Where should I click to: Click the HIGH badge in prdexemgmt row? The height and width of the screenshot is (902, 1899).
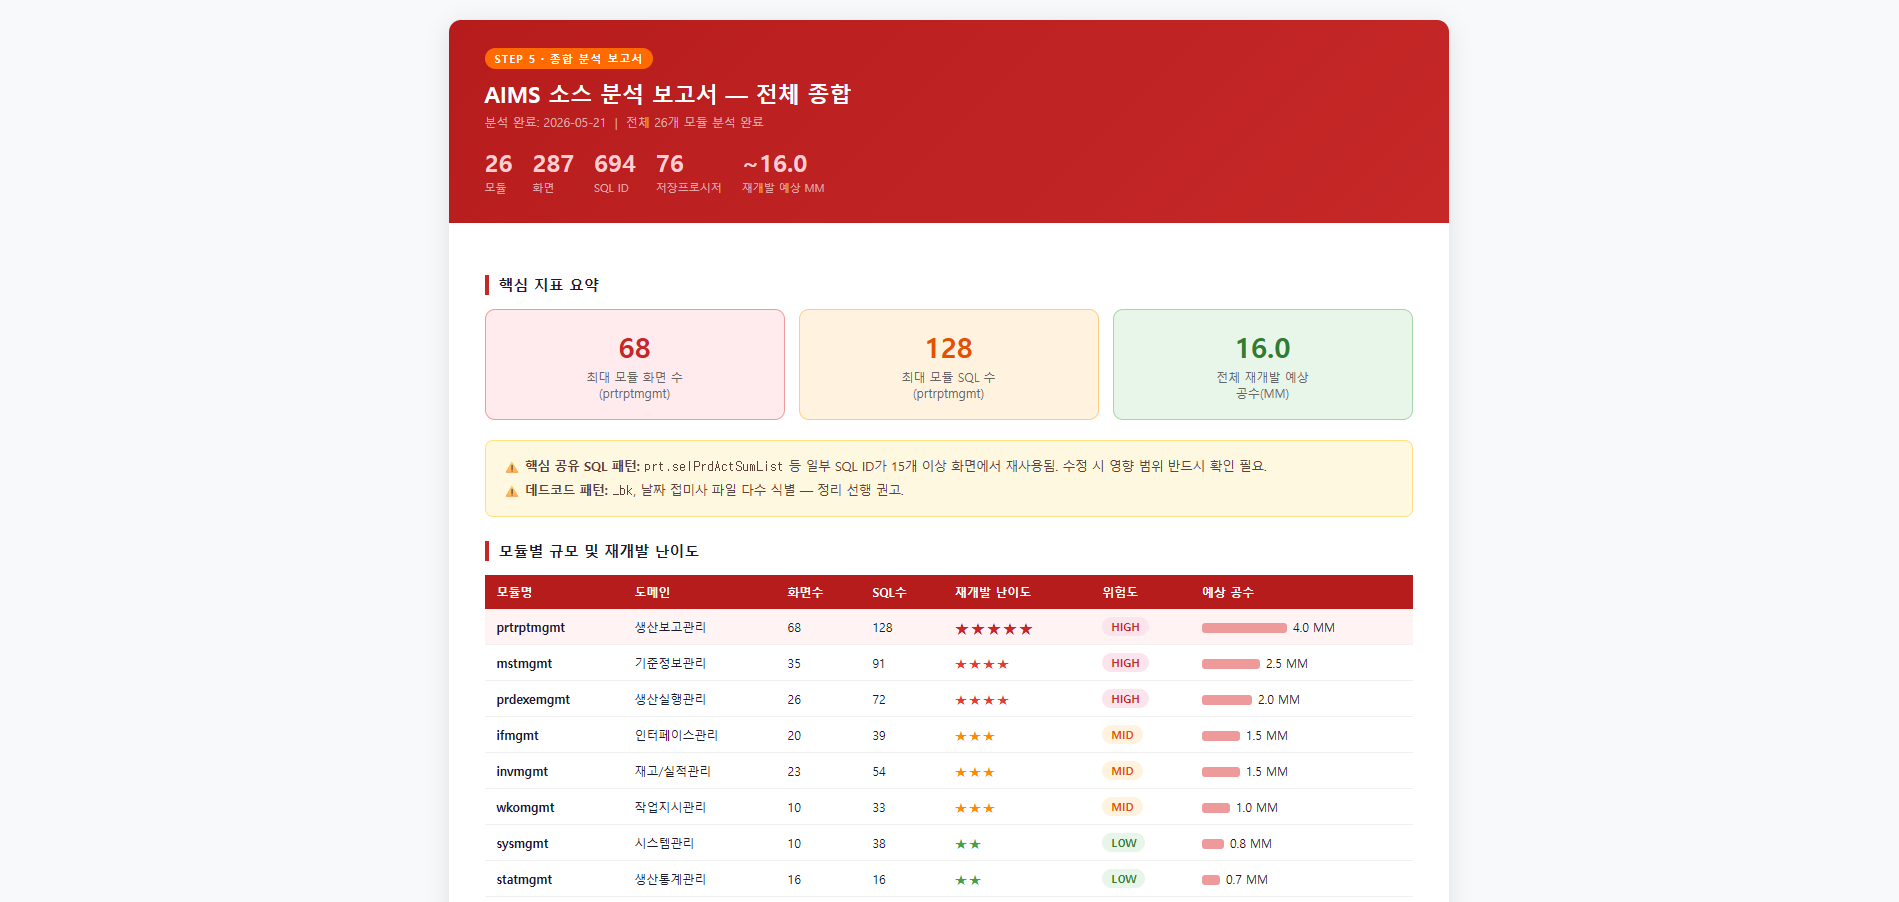[1125, 699]
